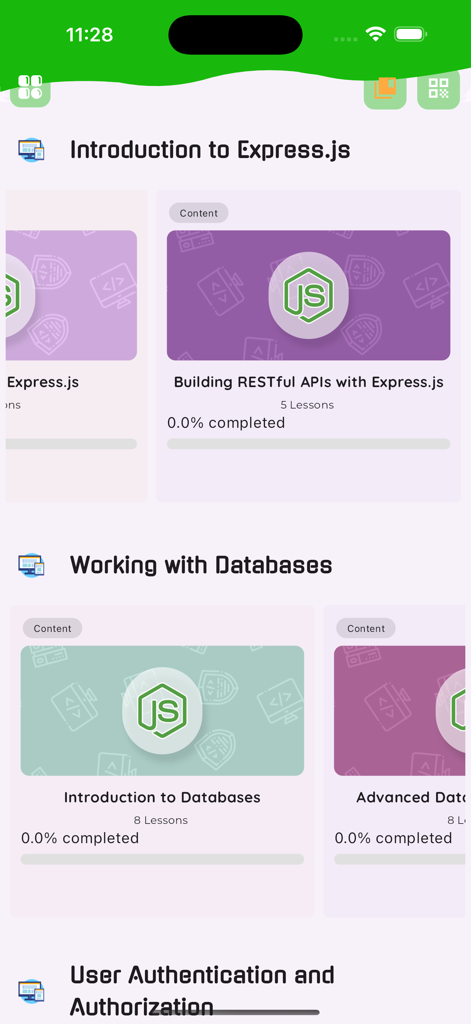Tap Node.js logo on Advanced Databases card
Viewport: 471px width, 1024px height.
point(453,711)
